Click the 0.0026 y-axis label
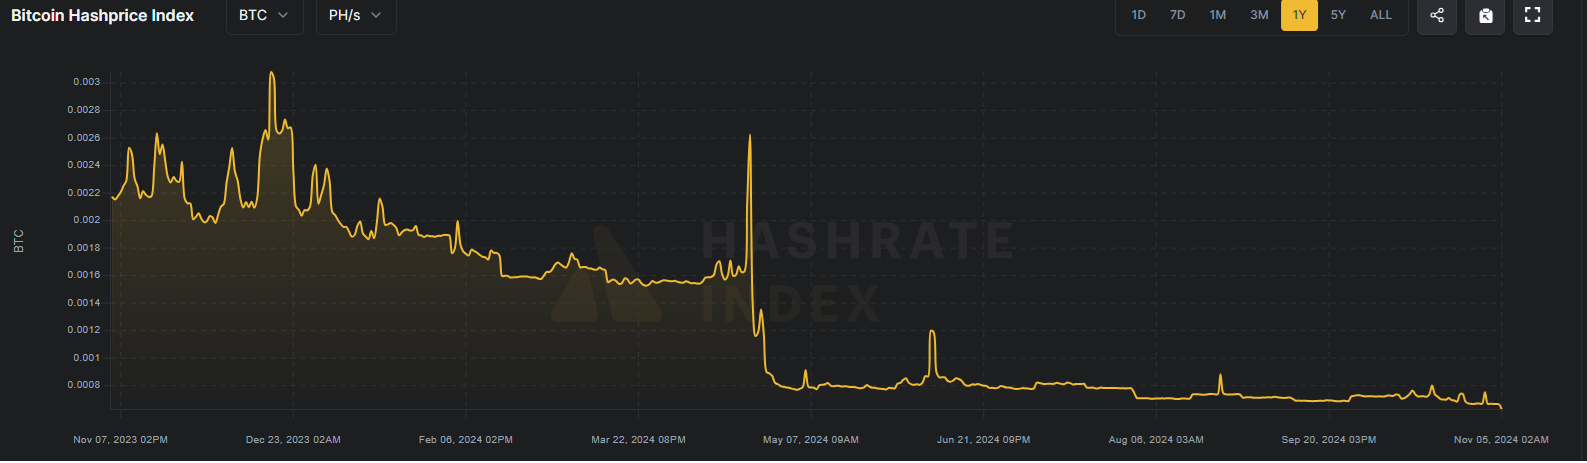 click(84, 138)
